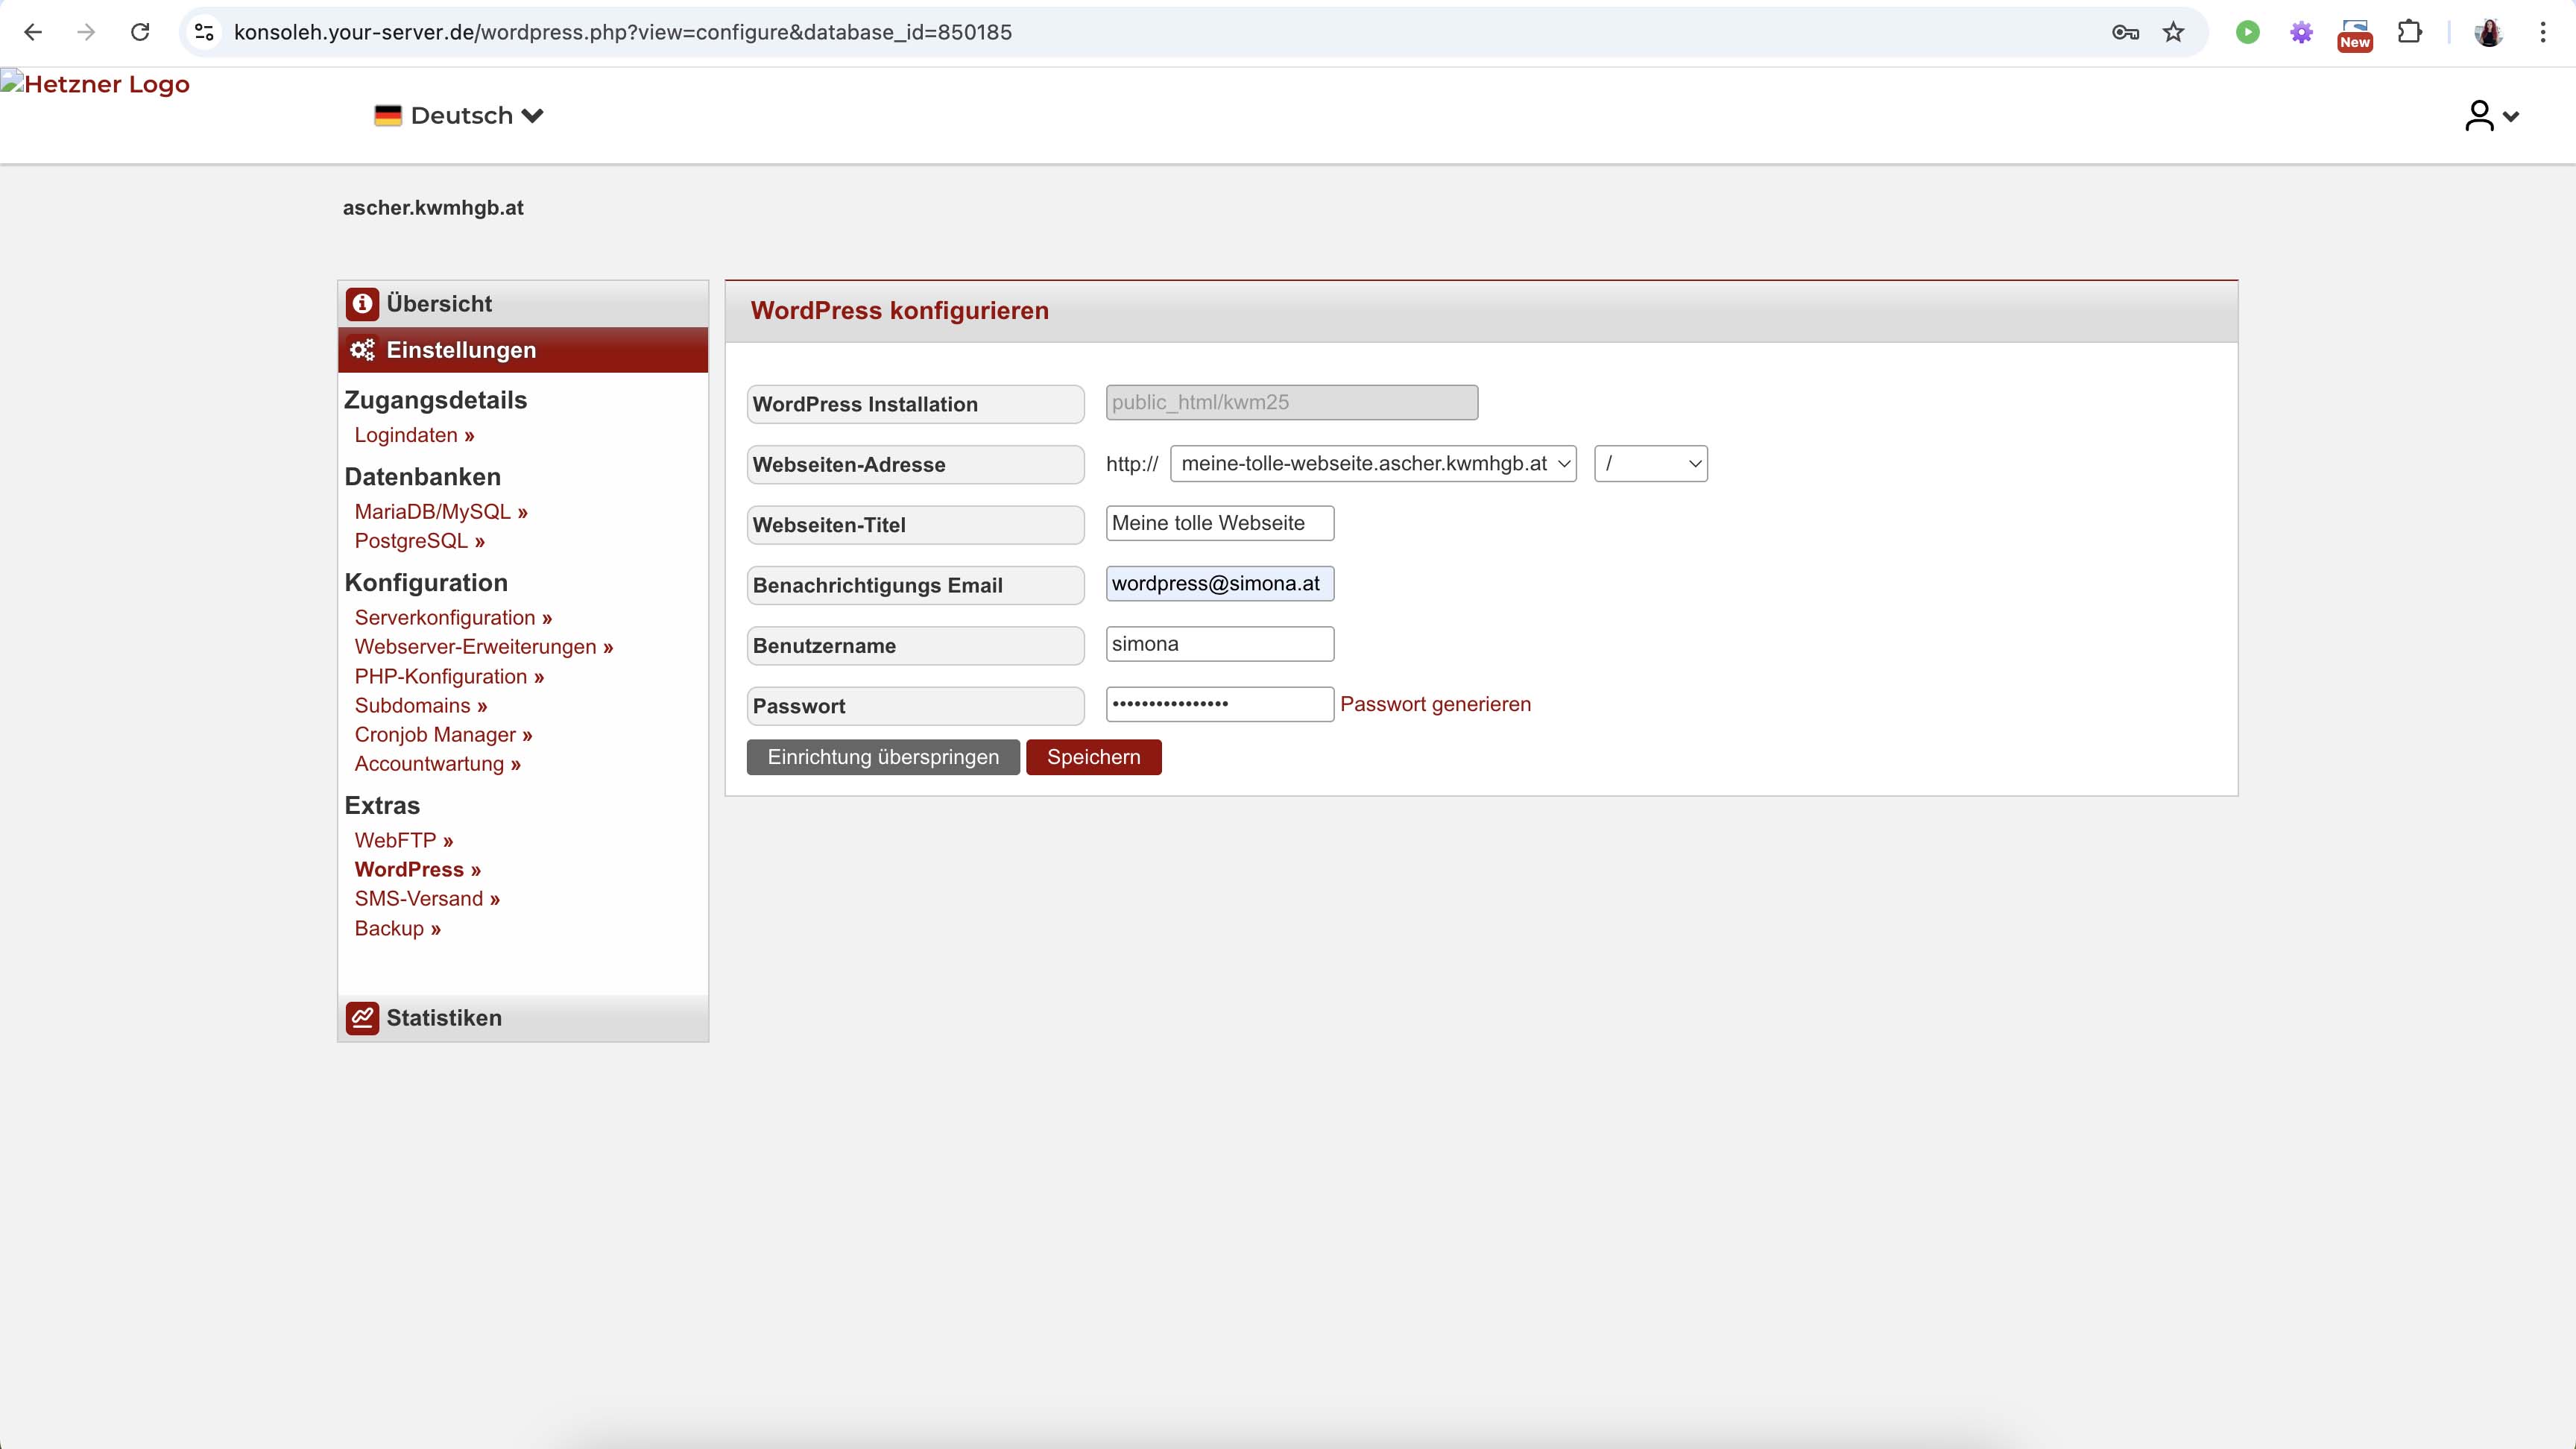Screen dimensions: 2576x1449
Task: Click the Einstellungen gears icon
Action: coord(362,350)
